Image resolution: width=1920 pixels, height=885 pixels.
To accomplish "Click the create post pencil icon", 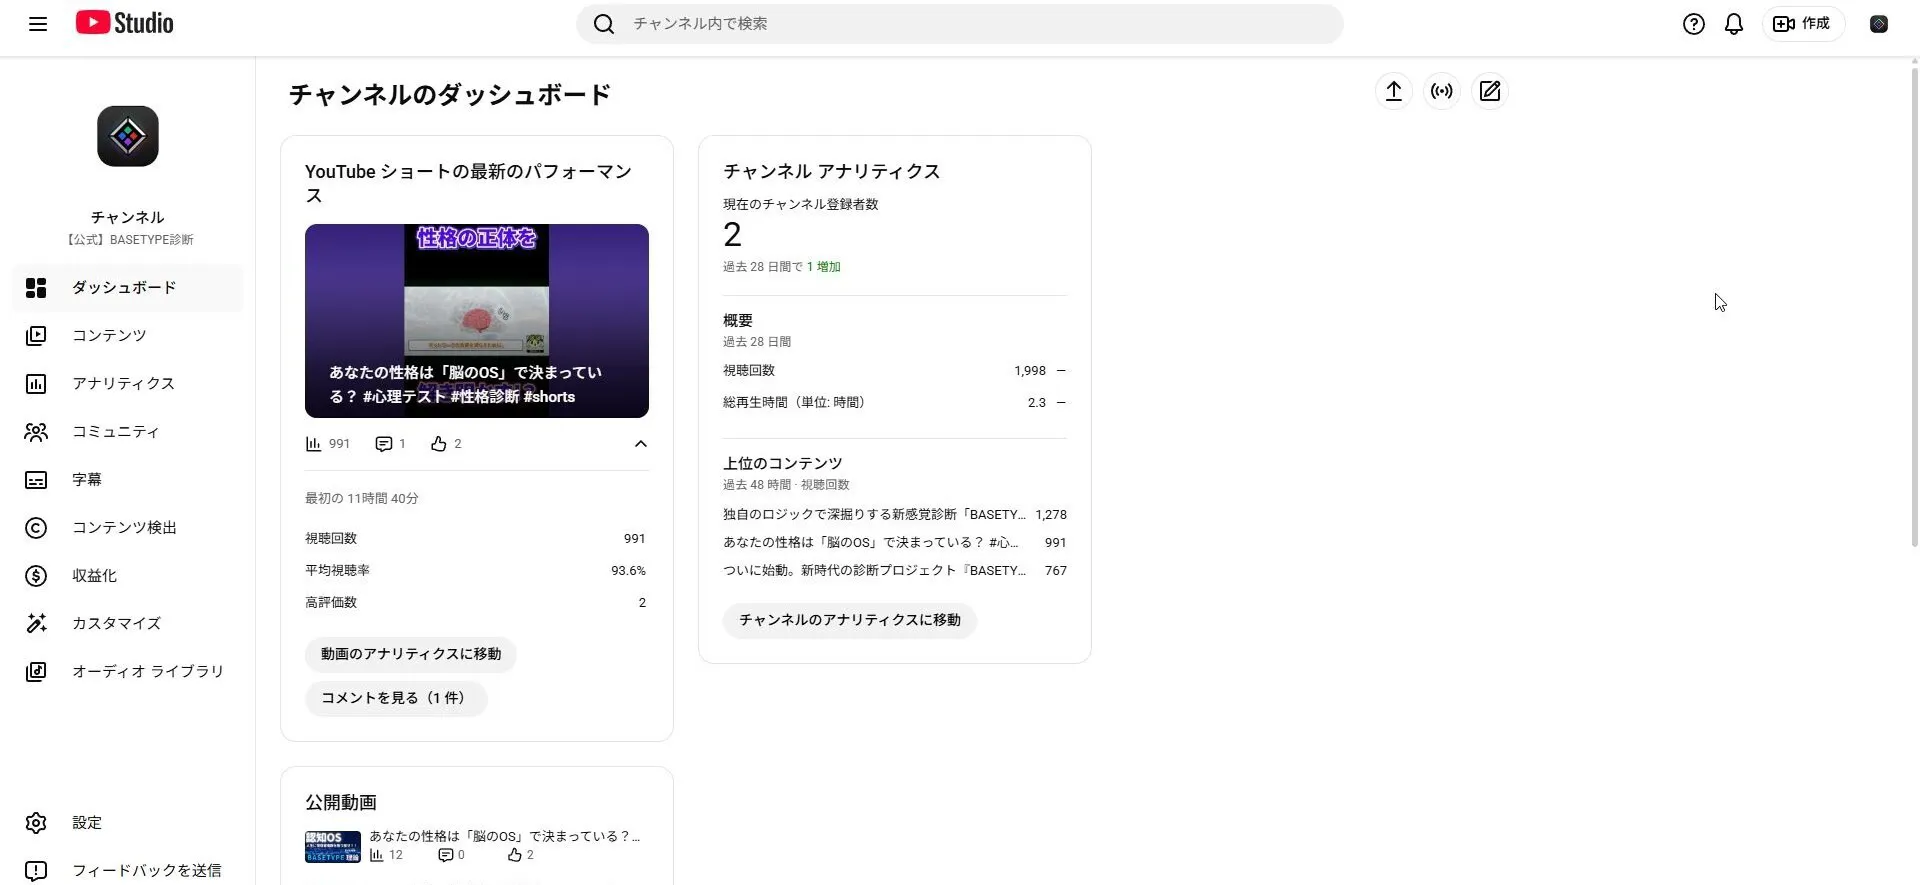I will tap(1489, 91).
